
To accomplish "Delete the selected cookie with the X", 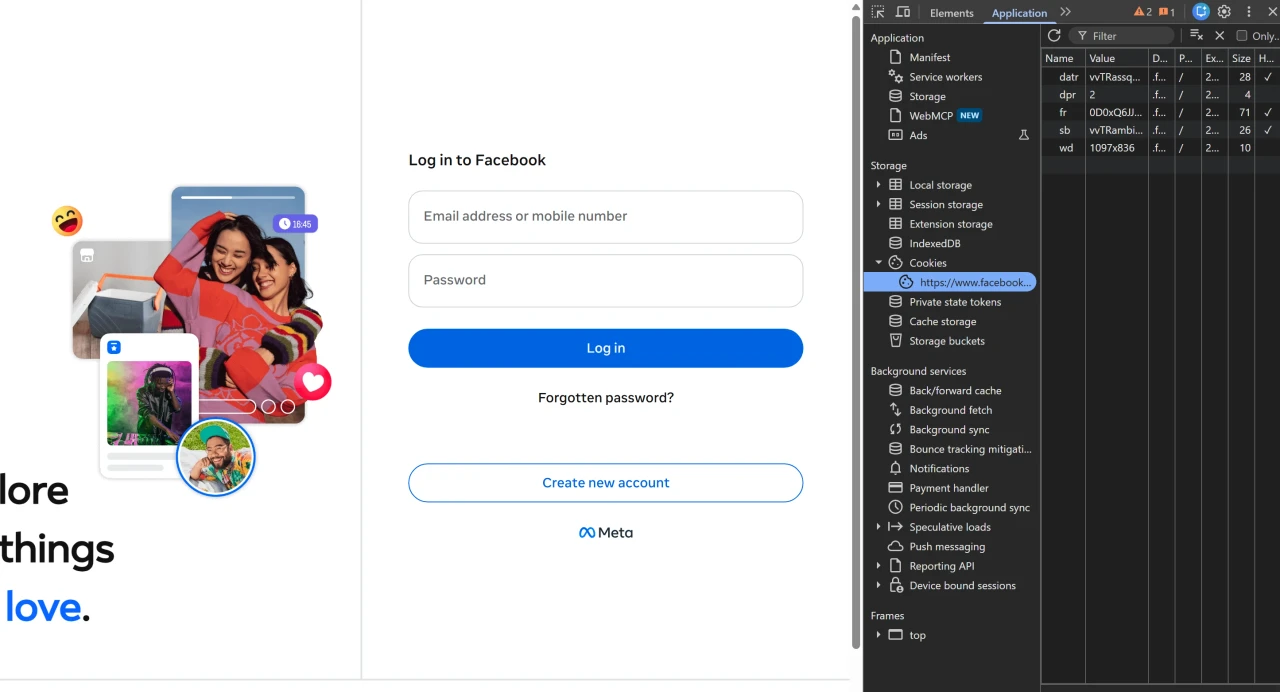I will 1219,35.
